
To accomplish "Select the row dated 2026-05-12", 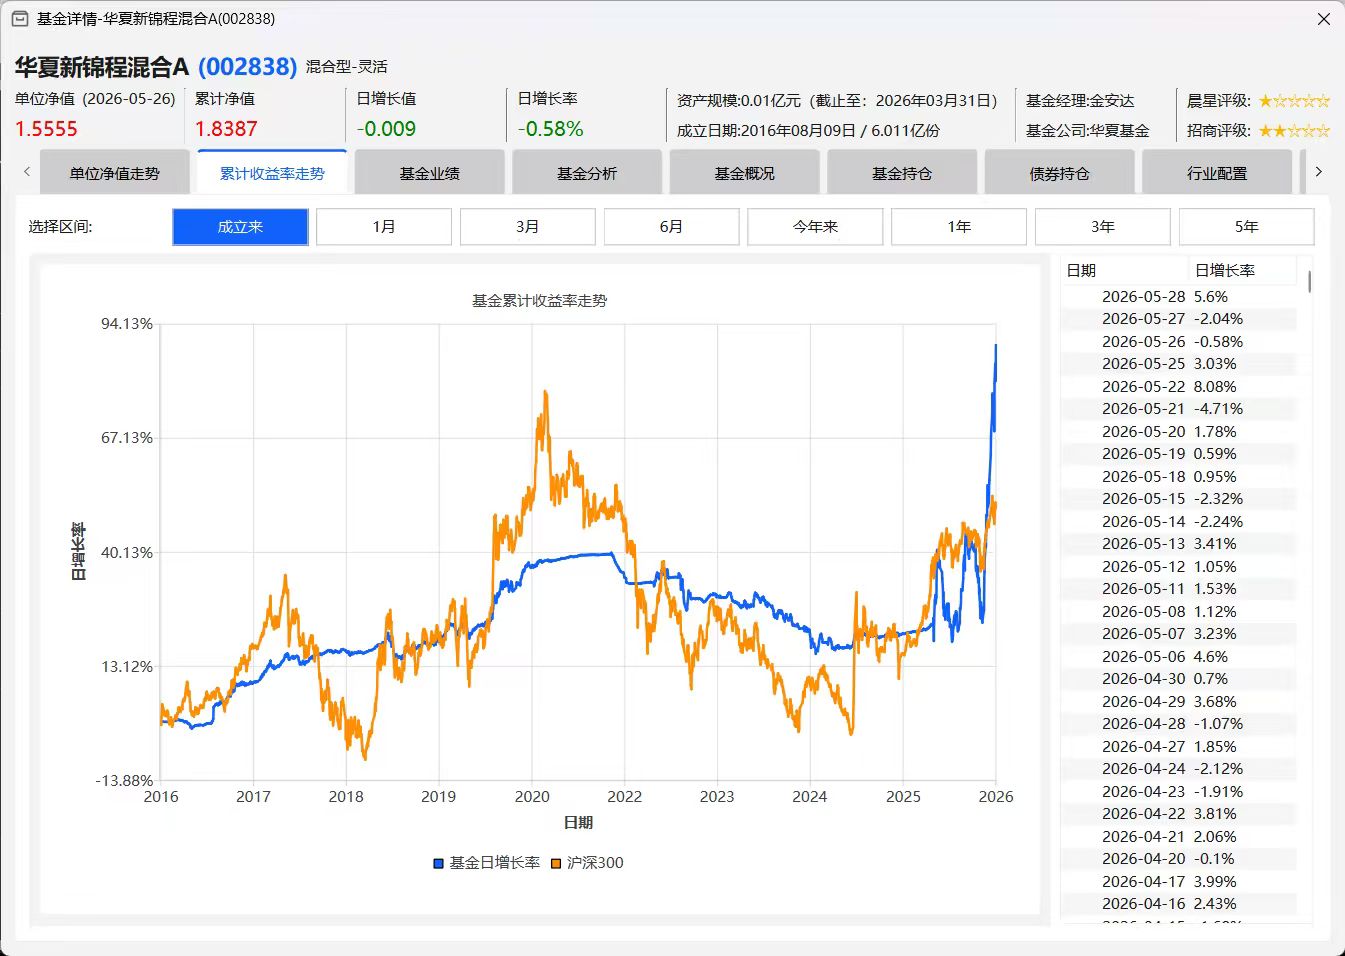I will pyautogui.click(x=1179, y=567).
